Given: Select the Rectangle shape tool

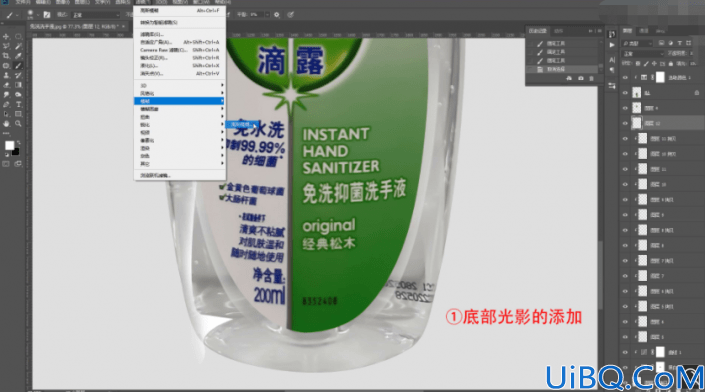Looking at the screenshot, I should click(x=18, y=114).
